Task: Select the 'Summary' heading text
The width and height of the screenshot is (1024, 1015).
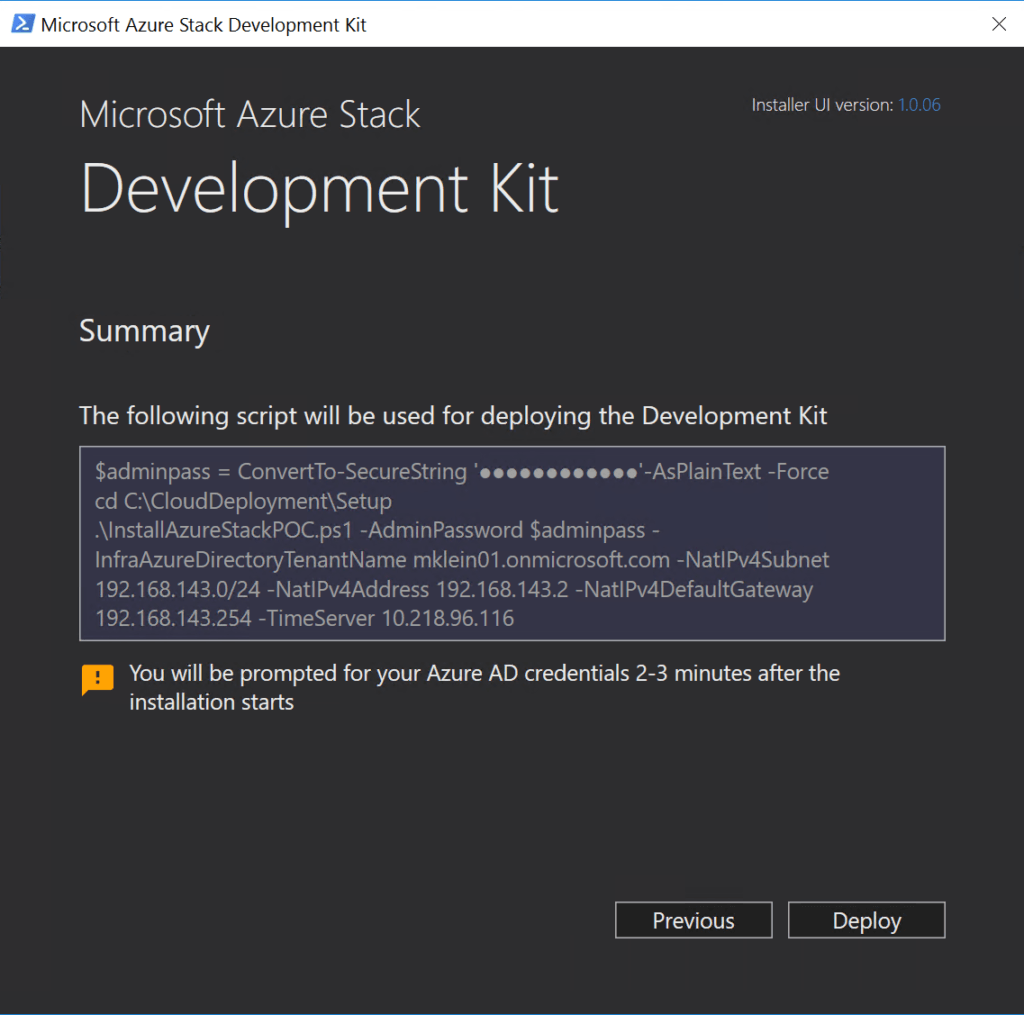Action: click(144, 331)
